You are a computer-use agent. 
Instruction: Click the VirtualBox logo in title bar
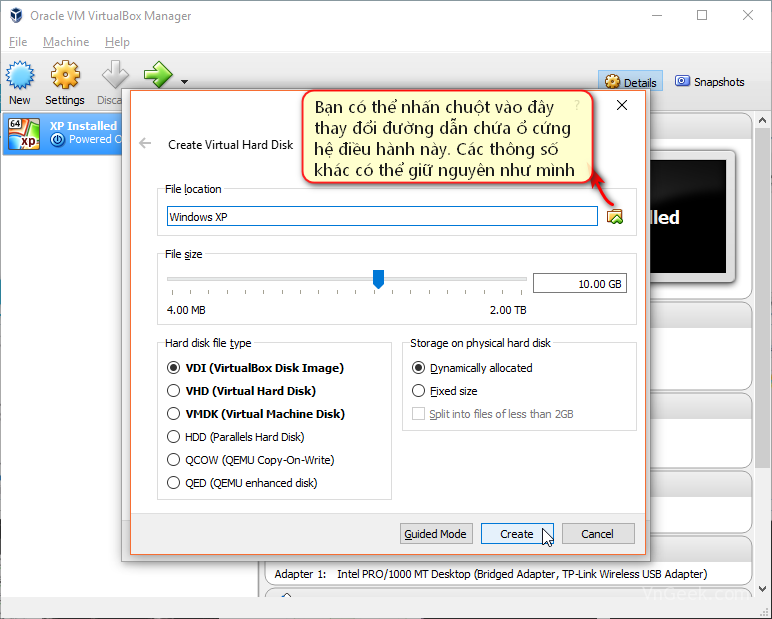[x=16, y=15]
